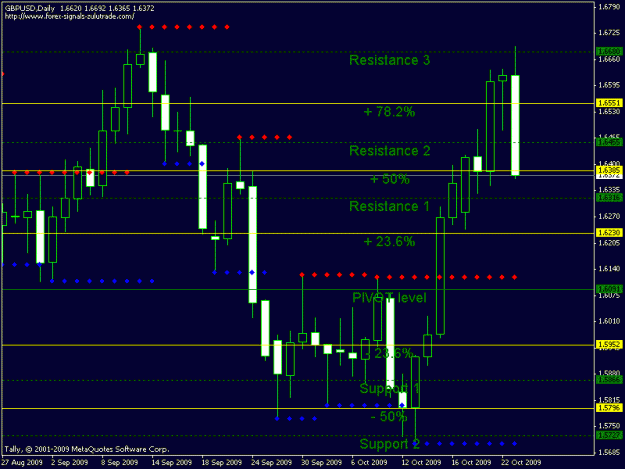The height and width of the screenshot is (469, 625).
Task: Click the 1.6790 price axis value
Action: 610,7
